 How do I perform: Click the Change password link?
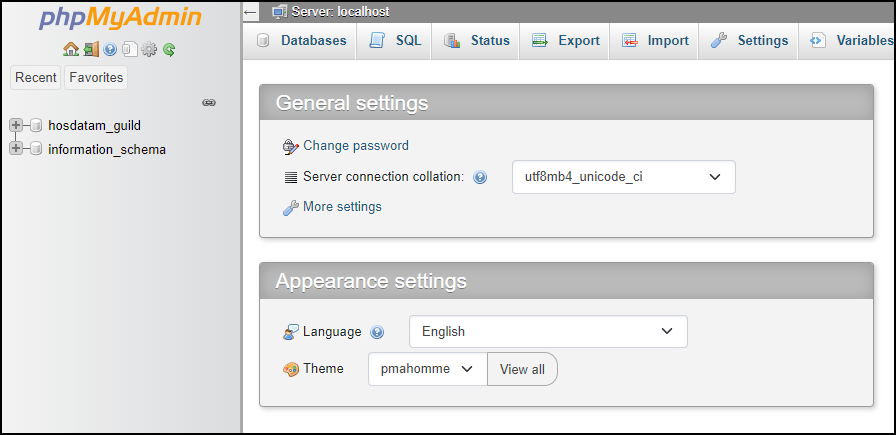[x=355, y=146]
